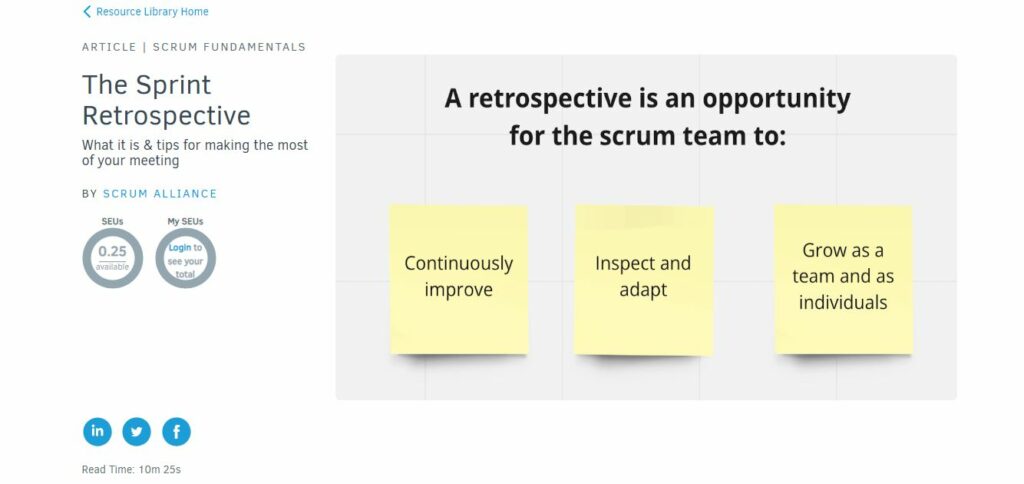Open the Scrum Alliance author link

(x=160, y=194)
